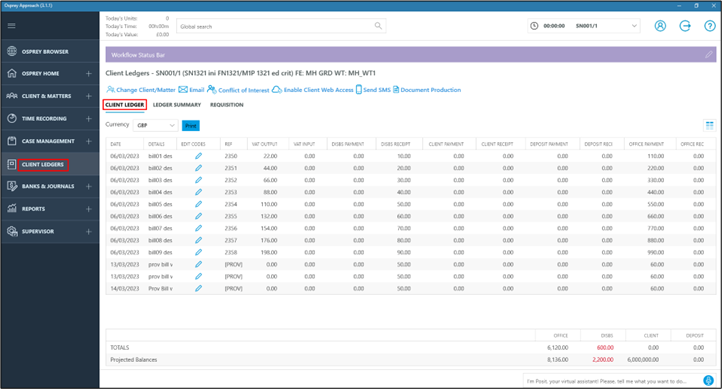The width and height of the screenshot is (722, 389).
Task: Select the ref 2350 cell
Action: tap(231, 156)
